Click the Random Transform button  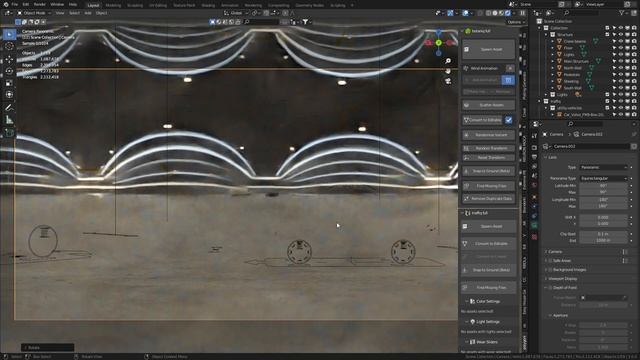point(489,148)
